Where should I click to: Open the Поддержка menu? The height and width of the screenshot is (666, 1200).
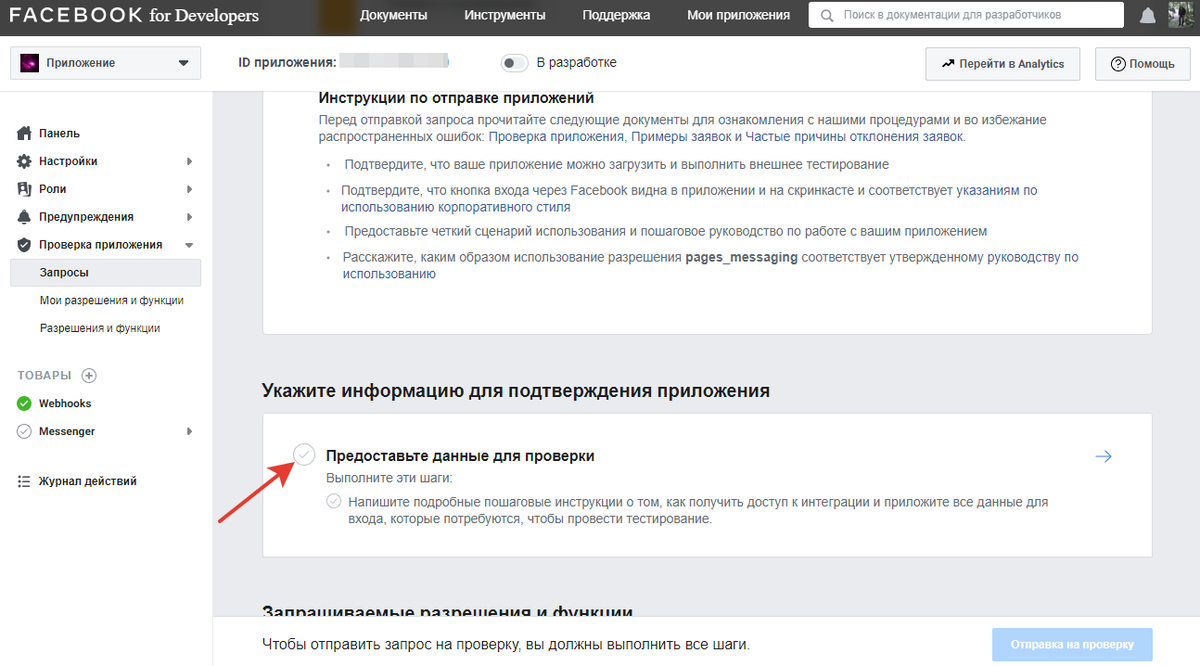coord(616,15)
